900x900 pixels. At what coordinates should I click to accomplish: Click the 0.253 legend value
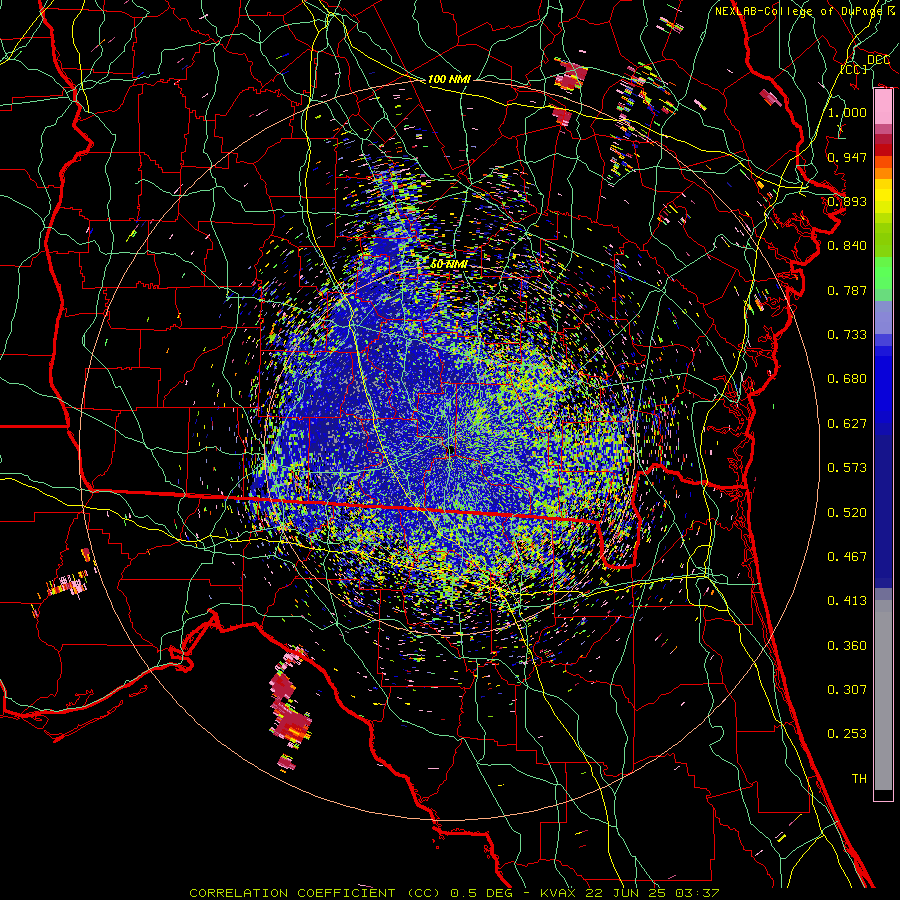coord(847,734)
